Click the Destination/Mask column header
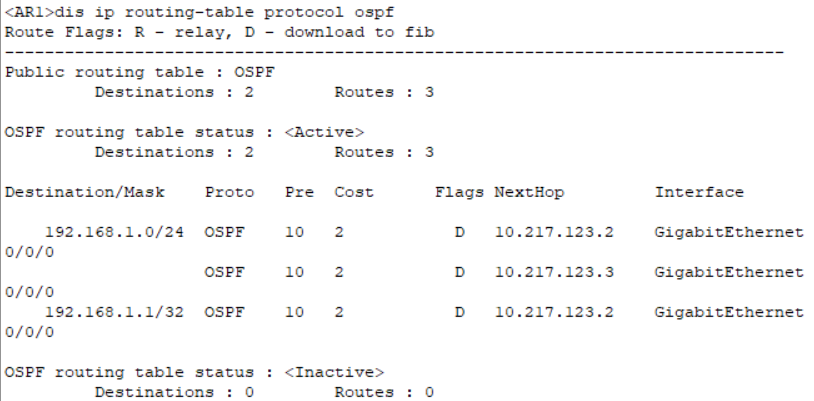The width and height of the screenshot is (814, 401). pyautogui.click(x=84, y=192)
